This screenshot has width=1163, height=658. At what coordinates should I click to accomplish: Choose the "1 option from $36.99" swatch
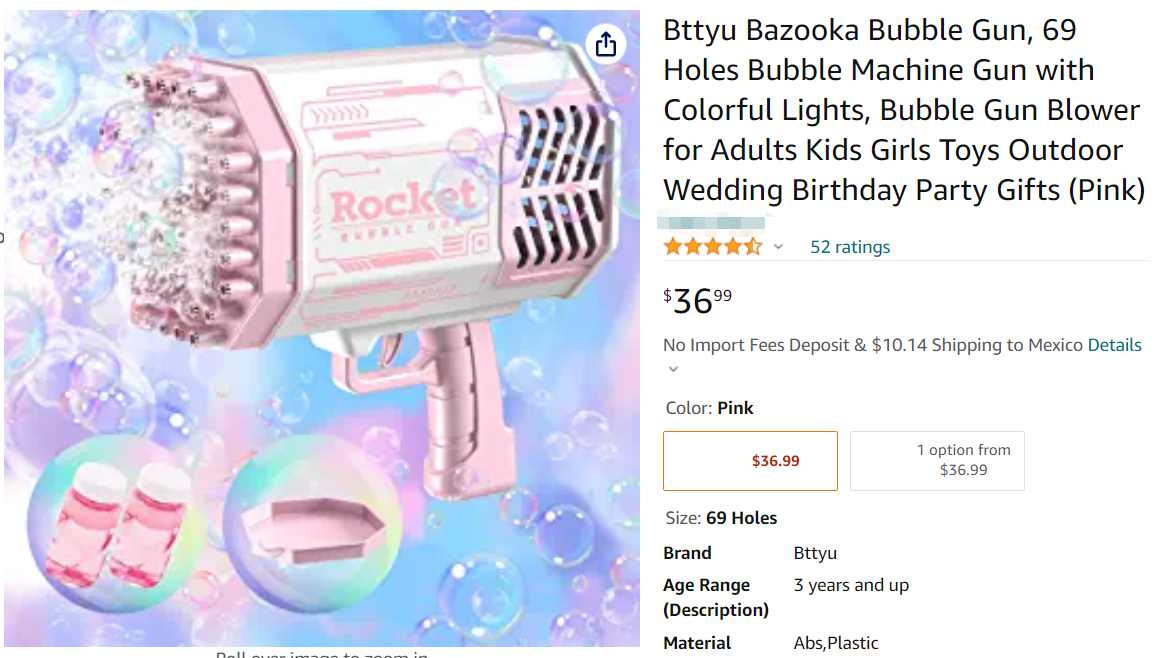pos(937,461)
